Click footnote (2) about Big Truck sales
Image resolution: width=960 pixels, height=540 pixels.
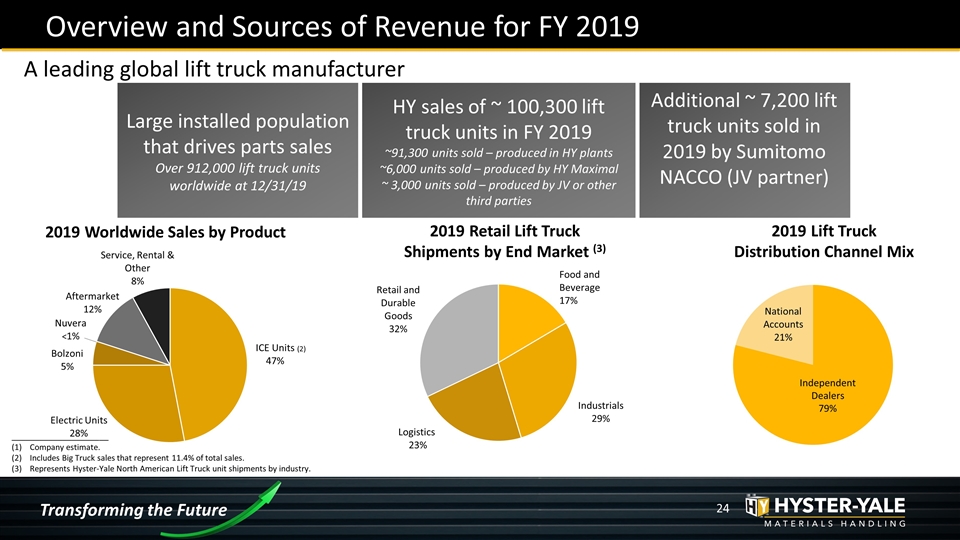pyautogui.click(x=128, y=457)
